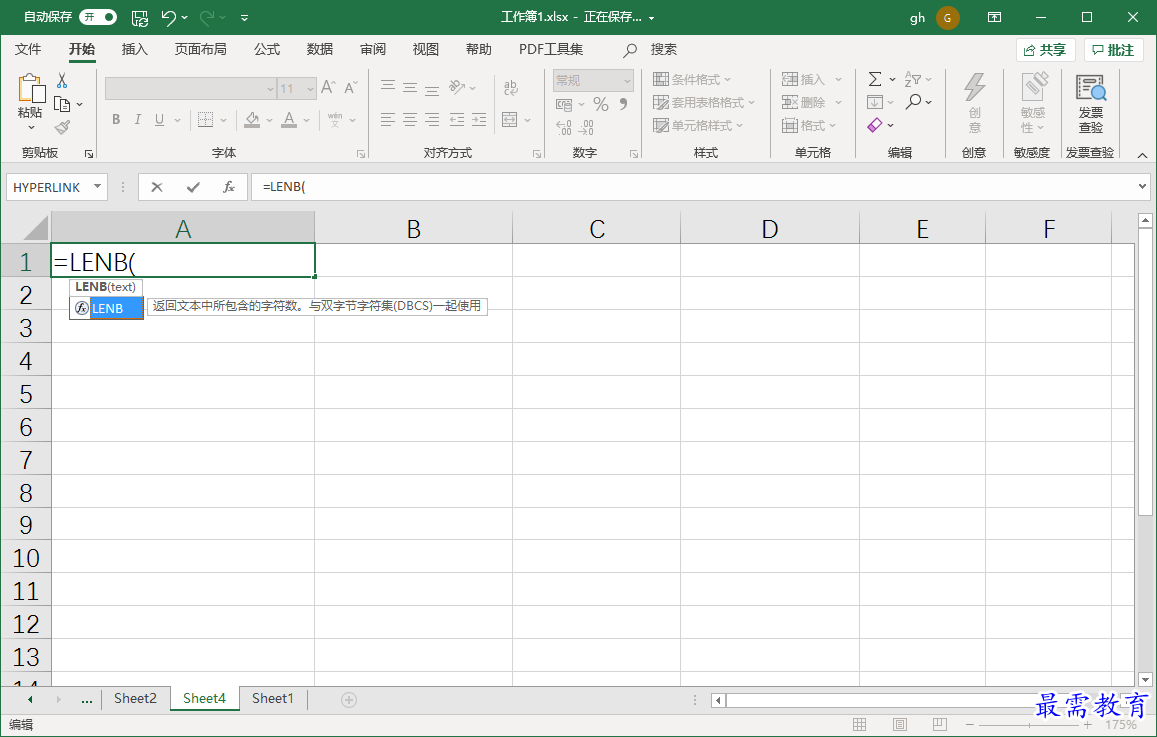Click the 批注 comments button
The height and width of the screenshot is (737, 1157).
click(1113, 50)
